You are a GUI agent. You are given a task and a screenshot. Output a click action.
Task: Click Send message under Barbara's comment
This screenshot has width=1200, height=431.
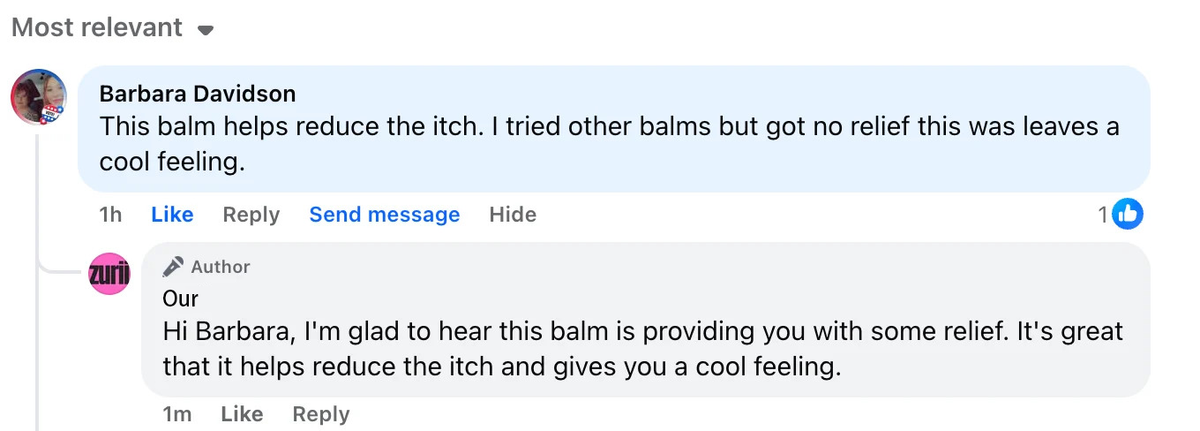click(384, 215)
